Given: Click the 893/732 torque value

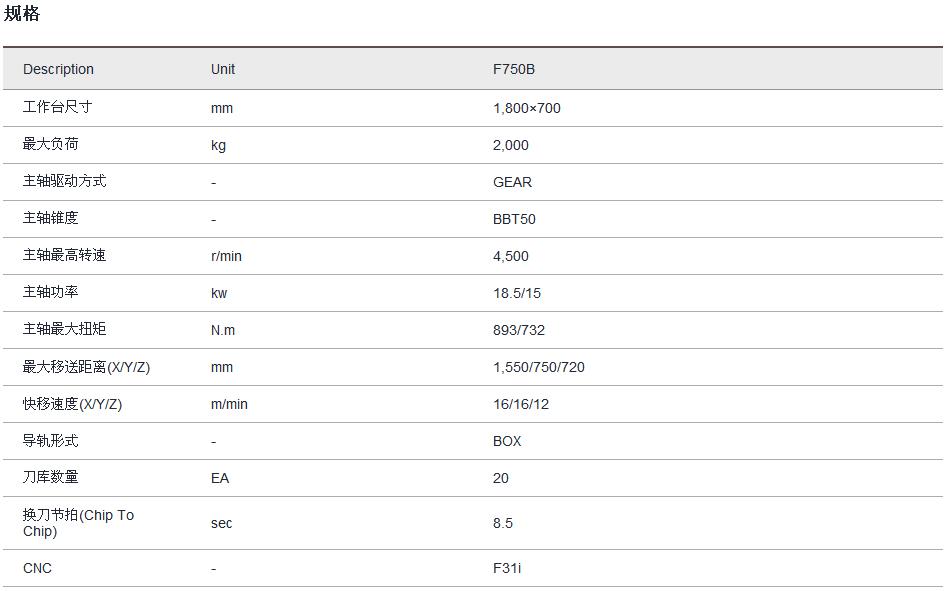Looking at the screenshot, I should pyautogui.click(x=518, y=330).
